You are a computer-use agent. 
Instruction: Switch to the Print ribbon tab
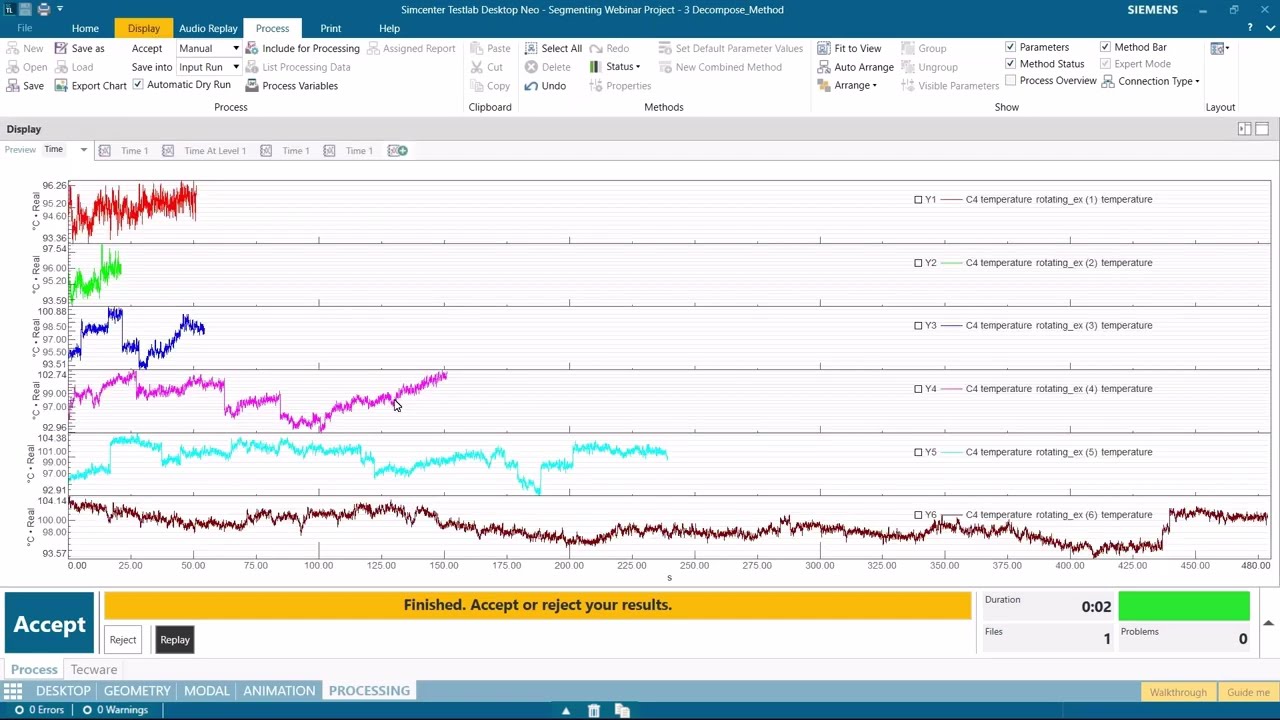pyautogui.click(x=330, y=28)
